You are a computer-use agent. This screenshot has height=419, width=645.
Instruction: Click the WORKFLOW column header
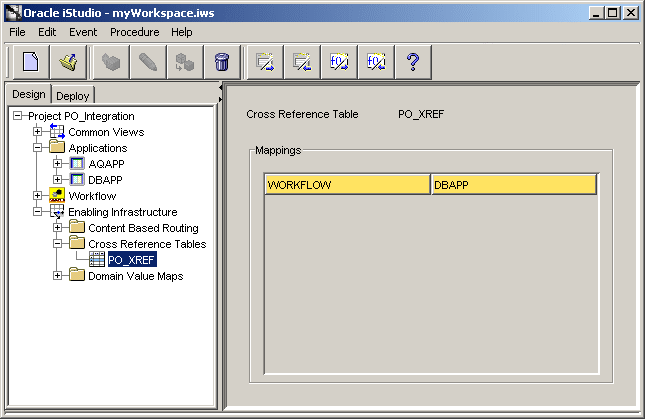tap(348, 185)
